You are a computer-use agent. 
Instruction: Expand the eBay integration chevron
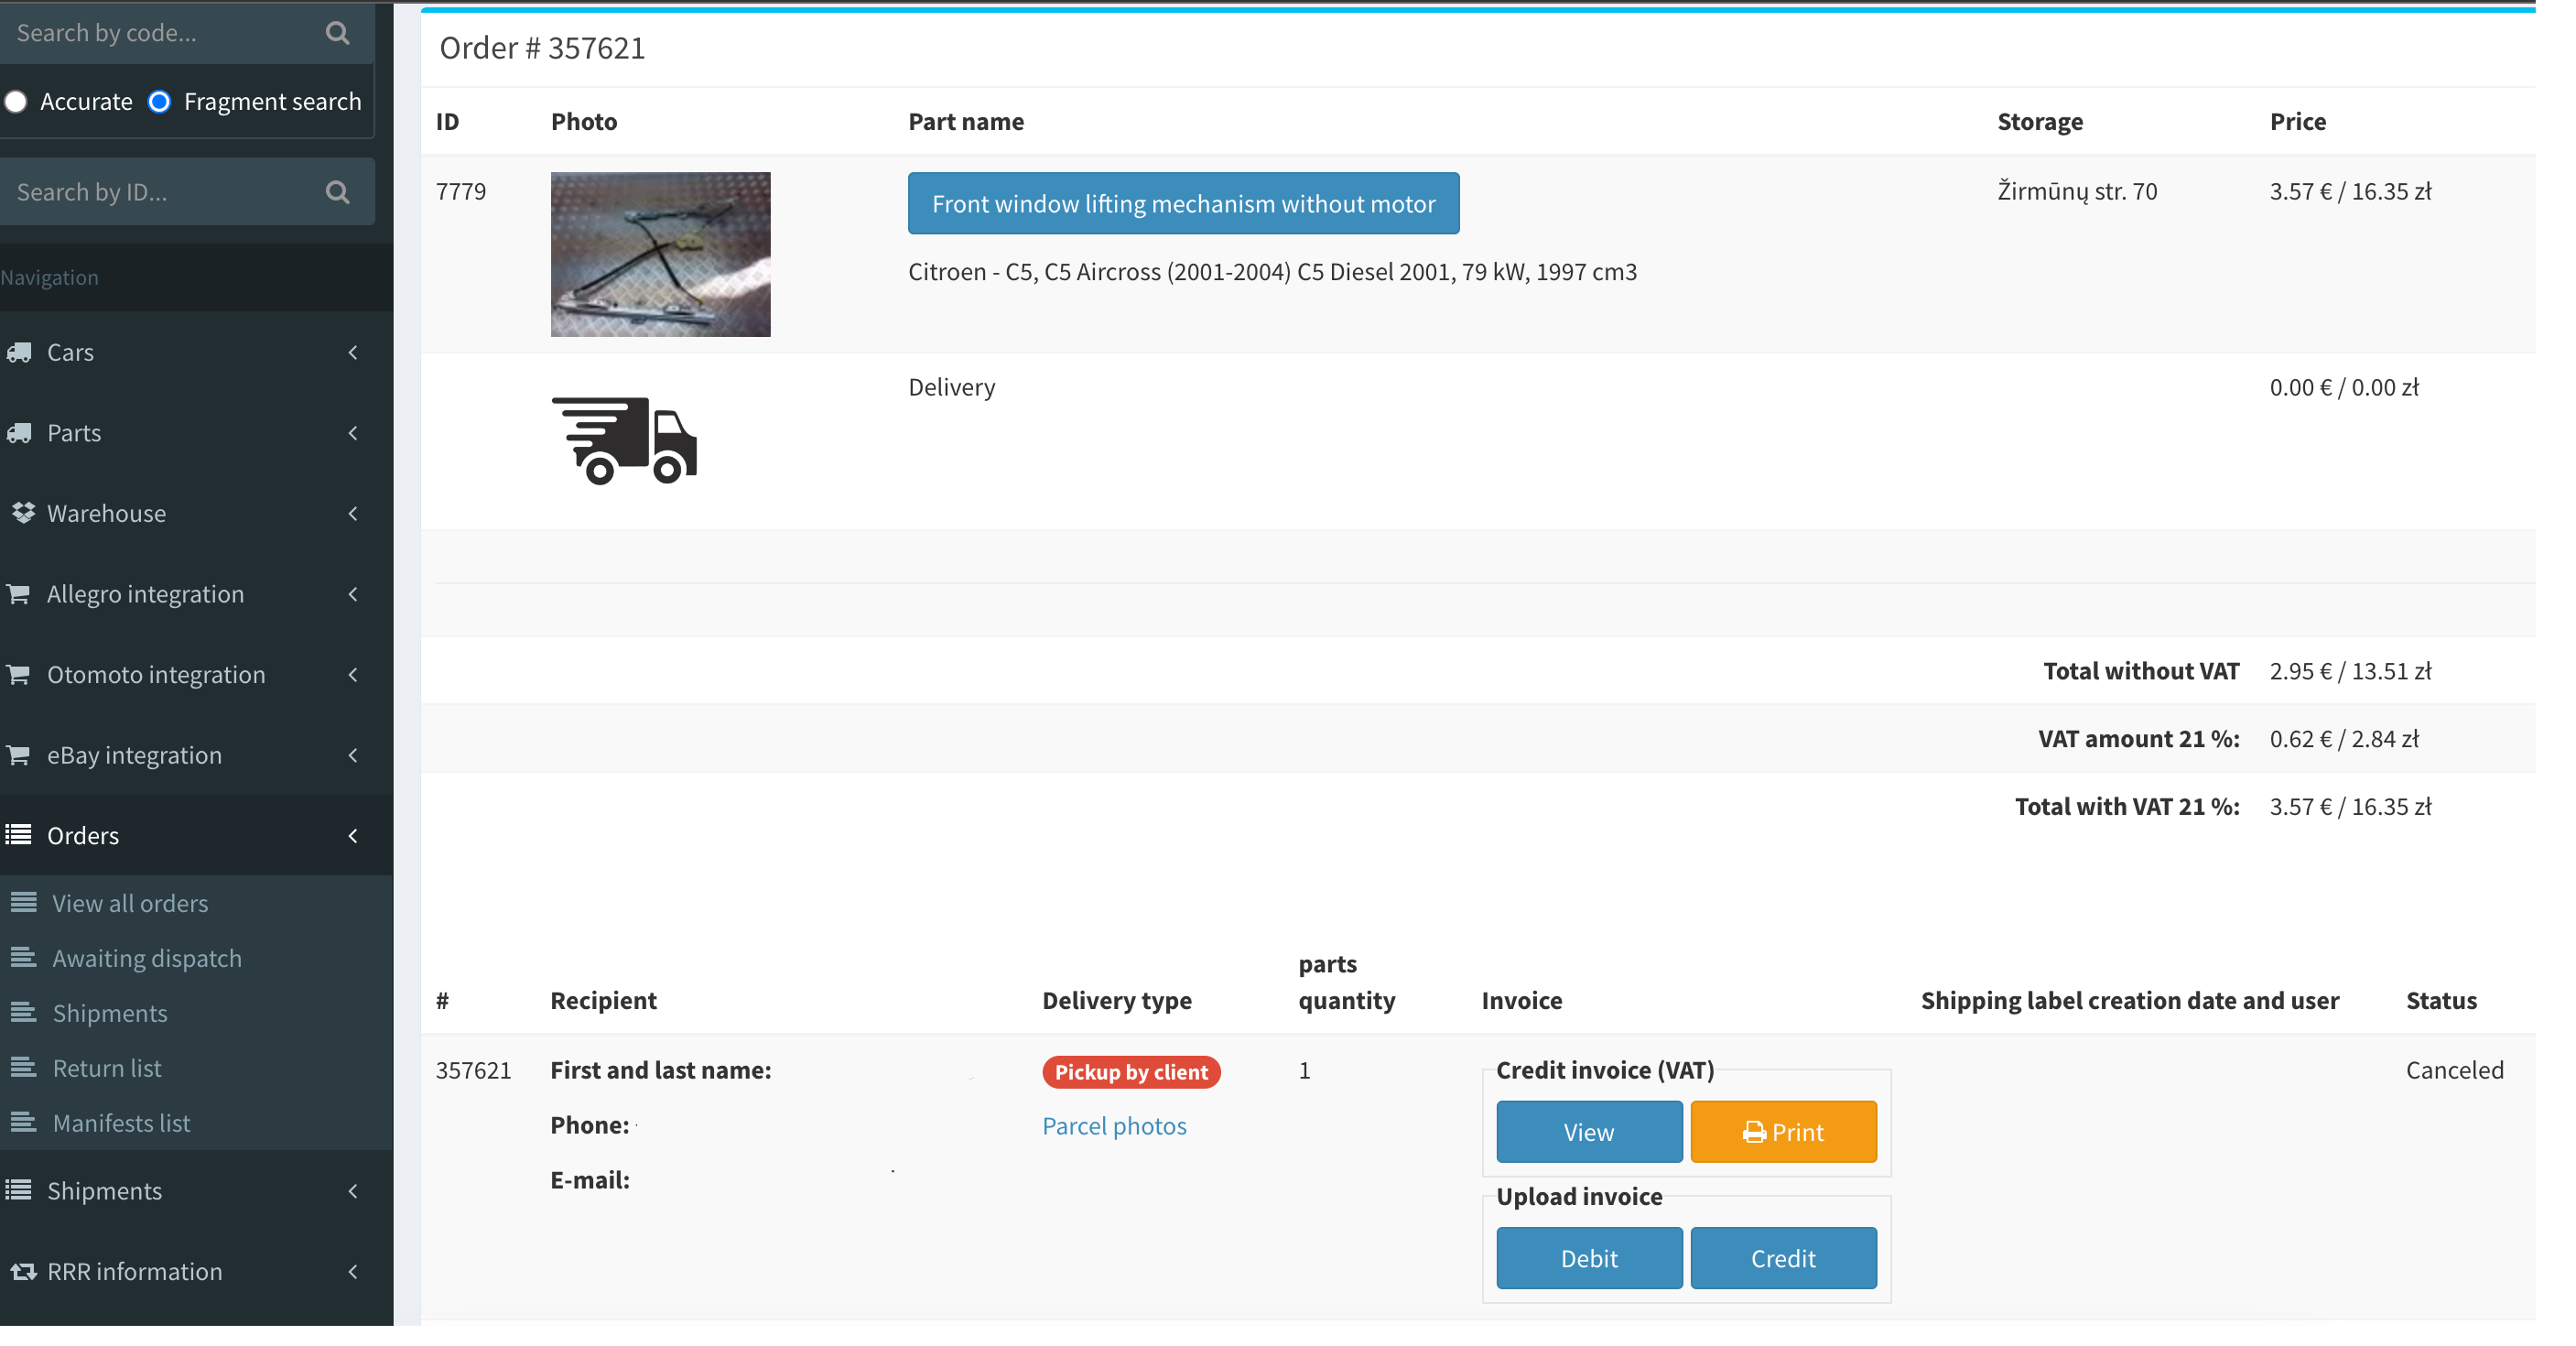pos(353,755)
